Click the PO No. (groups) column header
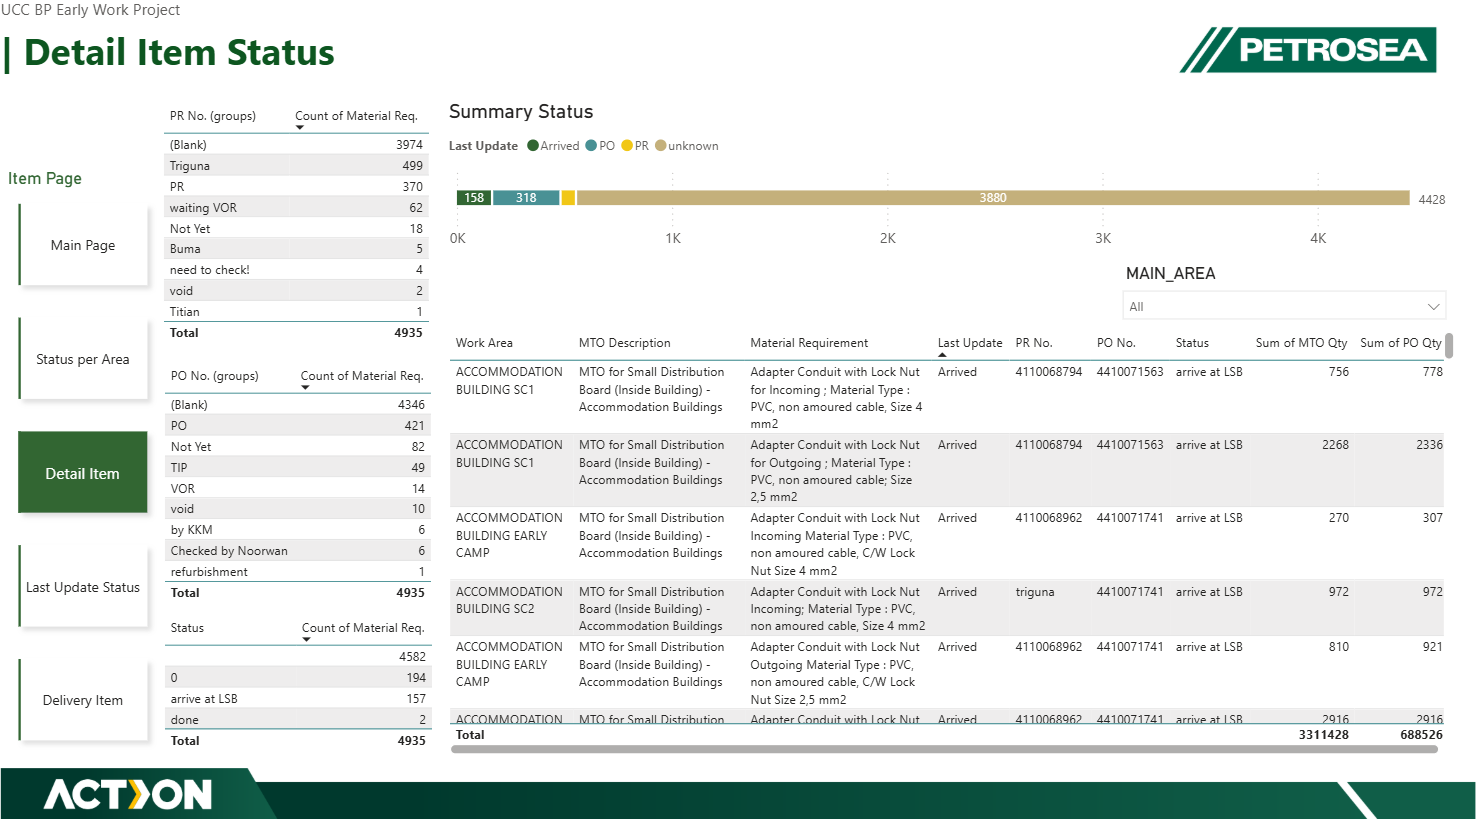This screenshot has height=819, width=1477. (x=214, y=376)
